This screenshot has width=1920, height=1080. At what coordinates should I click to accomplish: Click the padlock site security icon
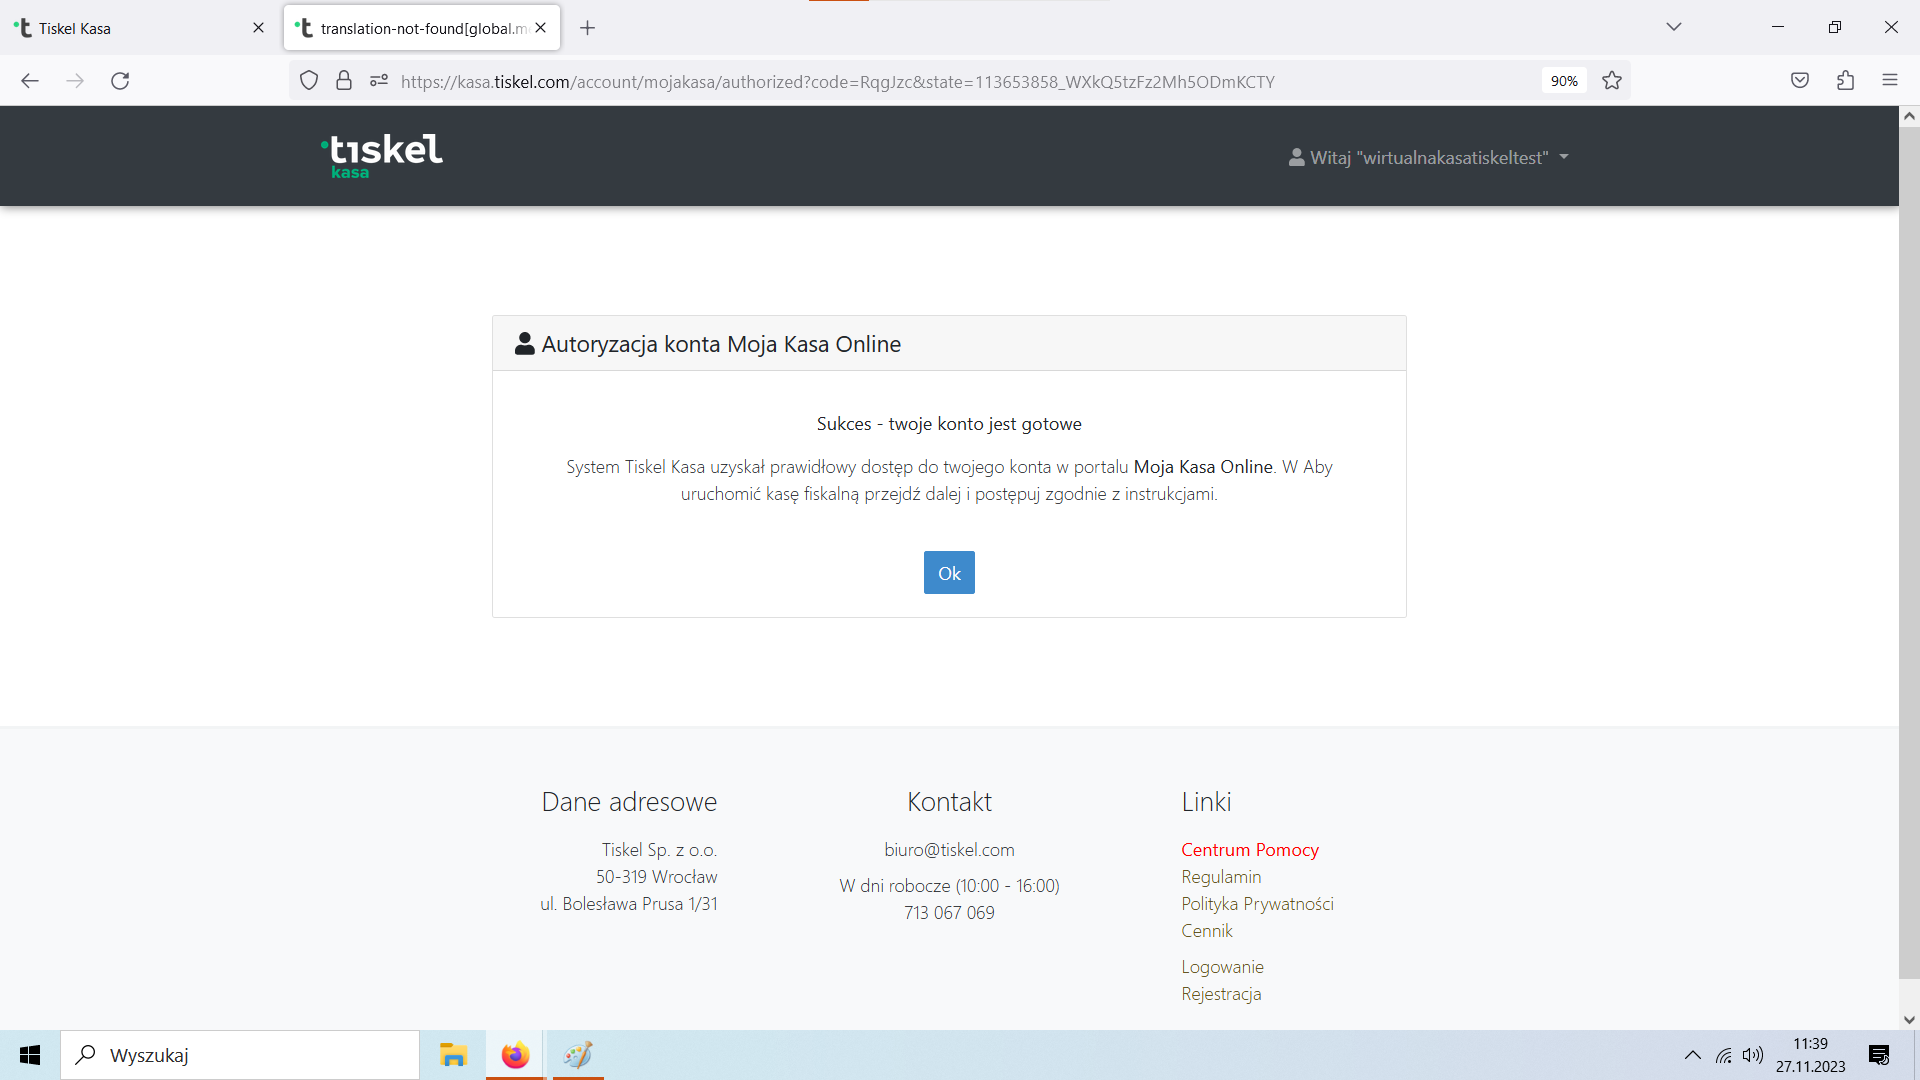click(x=344, y=81)
